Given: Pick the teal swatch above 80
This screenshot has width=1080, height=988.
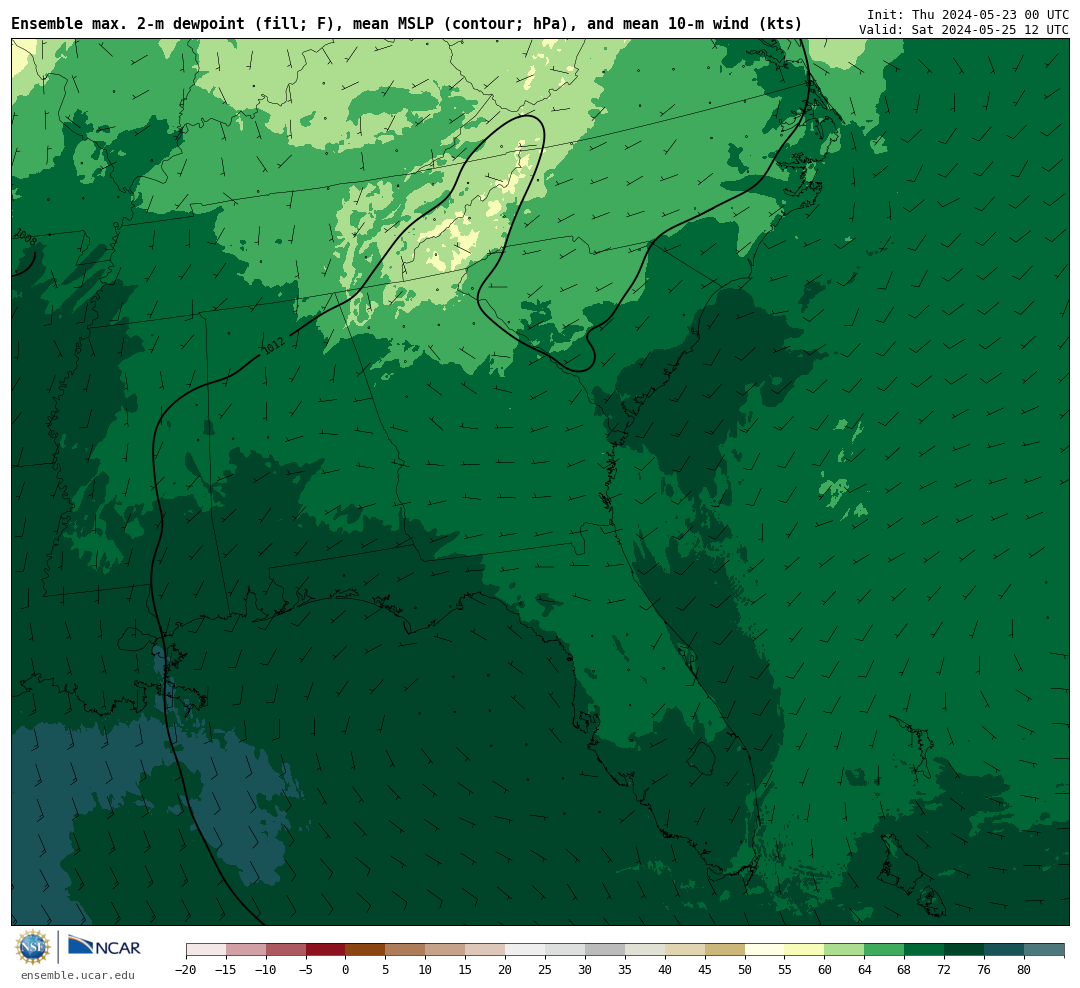Looking at the screenshot, I should pyautogui.click(x=1044, y=950).
